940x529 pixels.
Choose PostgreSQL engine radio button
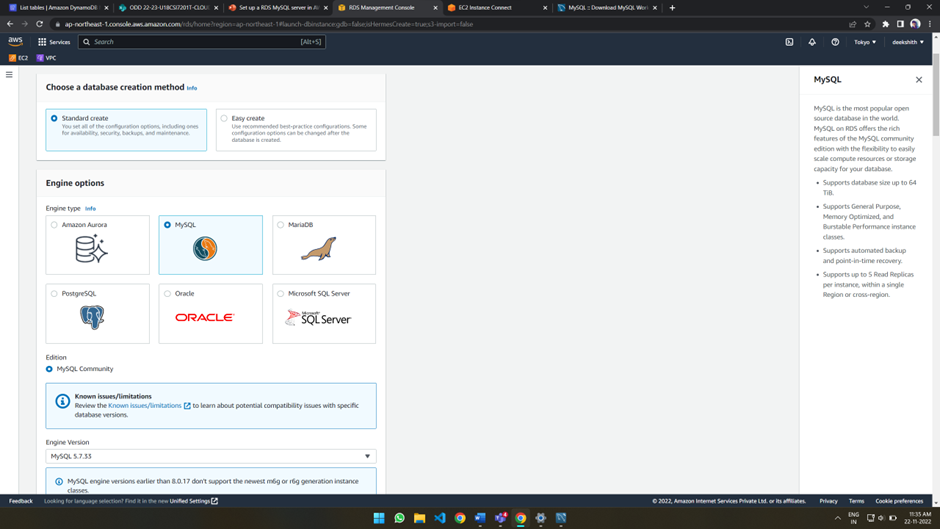pyautogui.click(x=54, y=294)
